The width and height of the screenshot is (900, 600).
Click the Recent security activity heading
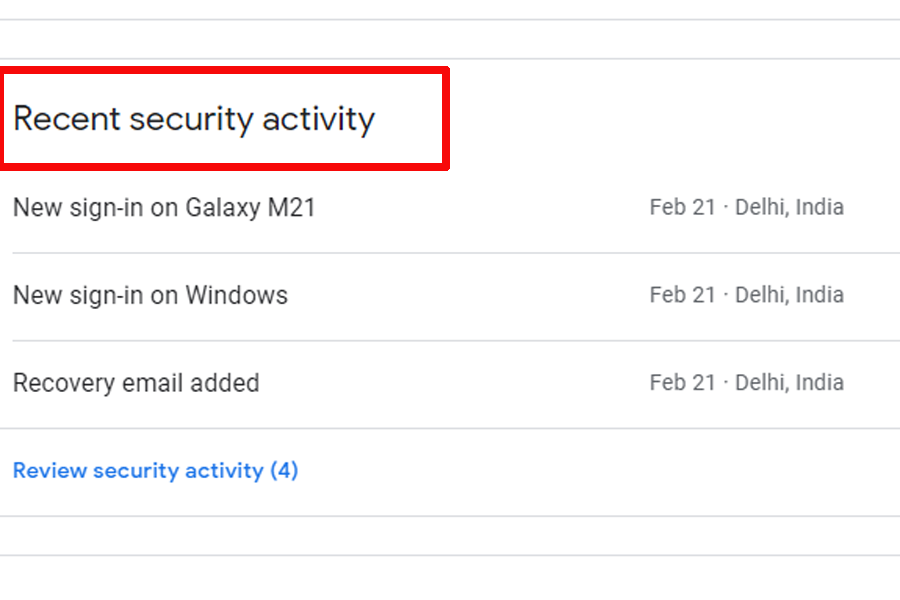pos(194,119)
